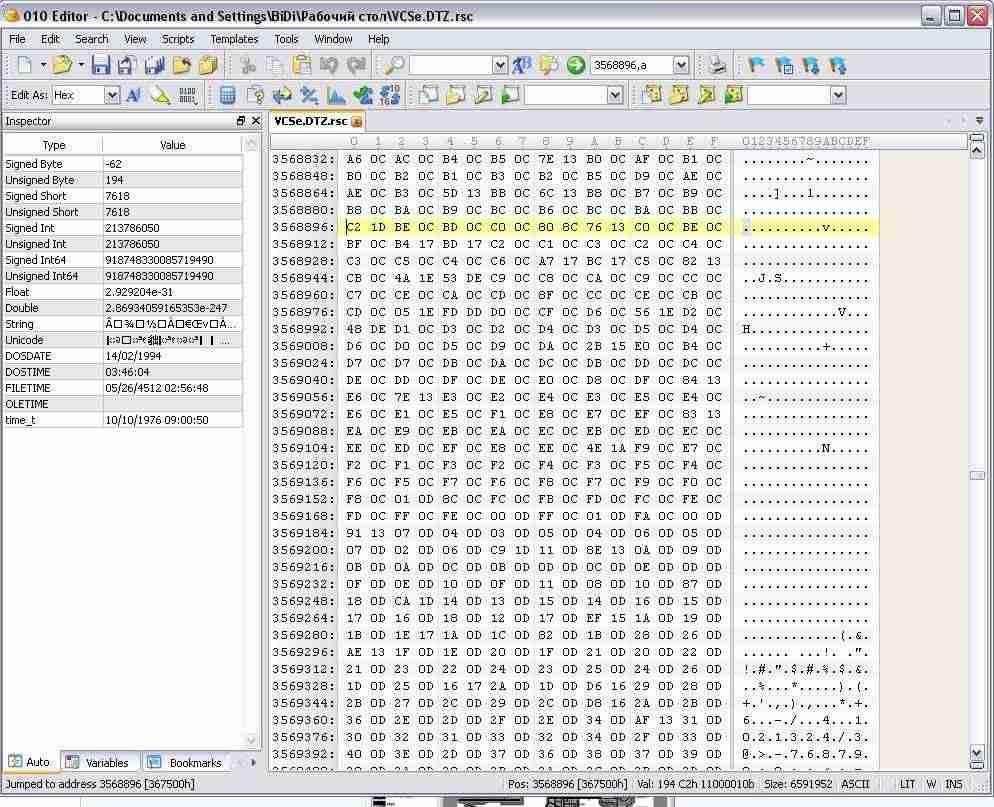Click the Histogram chart icon
Image resolution: width=994 pixels, height=807 pixels.
pos(336,95)
